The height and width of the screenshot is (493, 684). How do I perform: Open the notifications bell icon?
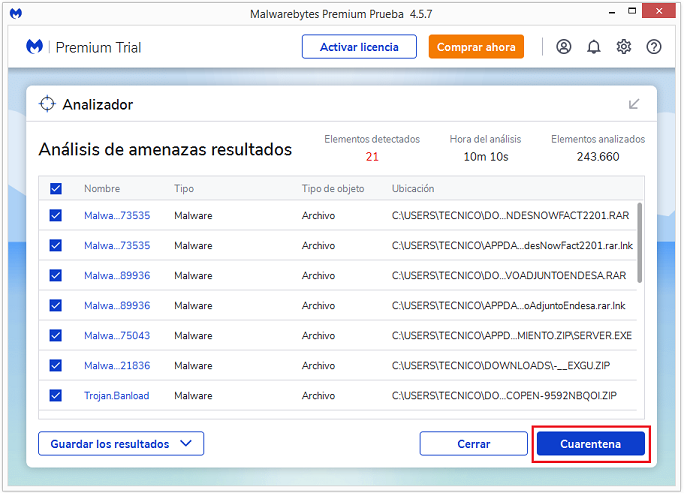point(594,47)
